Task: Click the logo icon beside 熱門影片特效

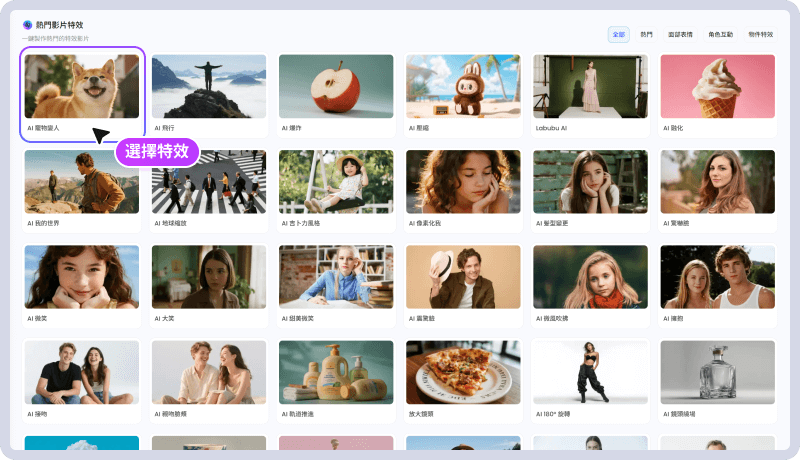Action: click(28, 25)
